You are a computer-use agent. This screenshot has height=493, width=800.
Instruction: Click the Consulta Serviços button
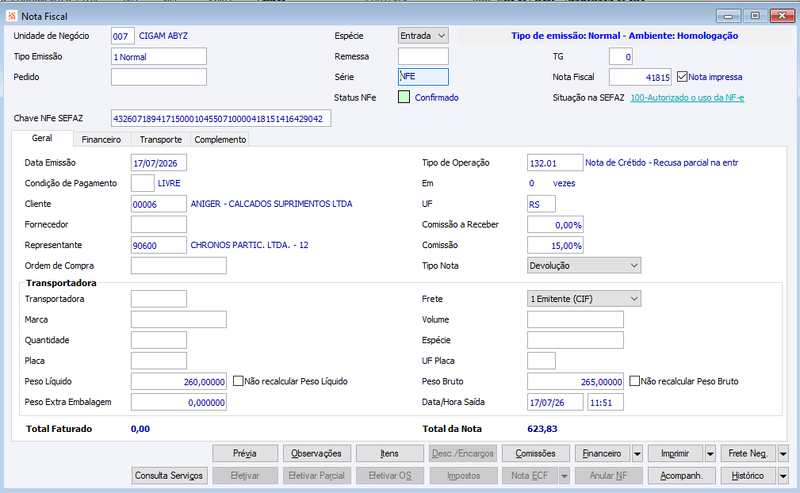point(169,475)
